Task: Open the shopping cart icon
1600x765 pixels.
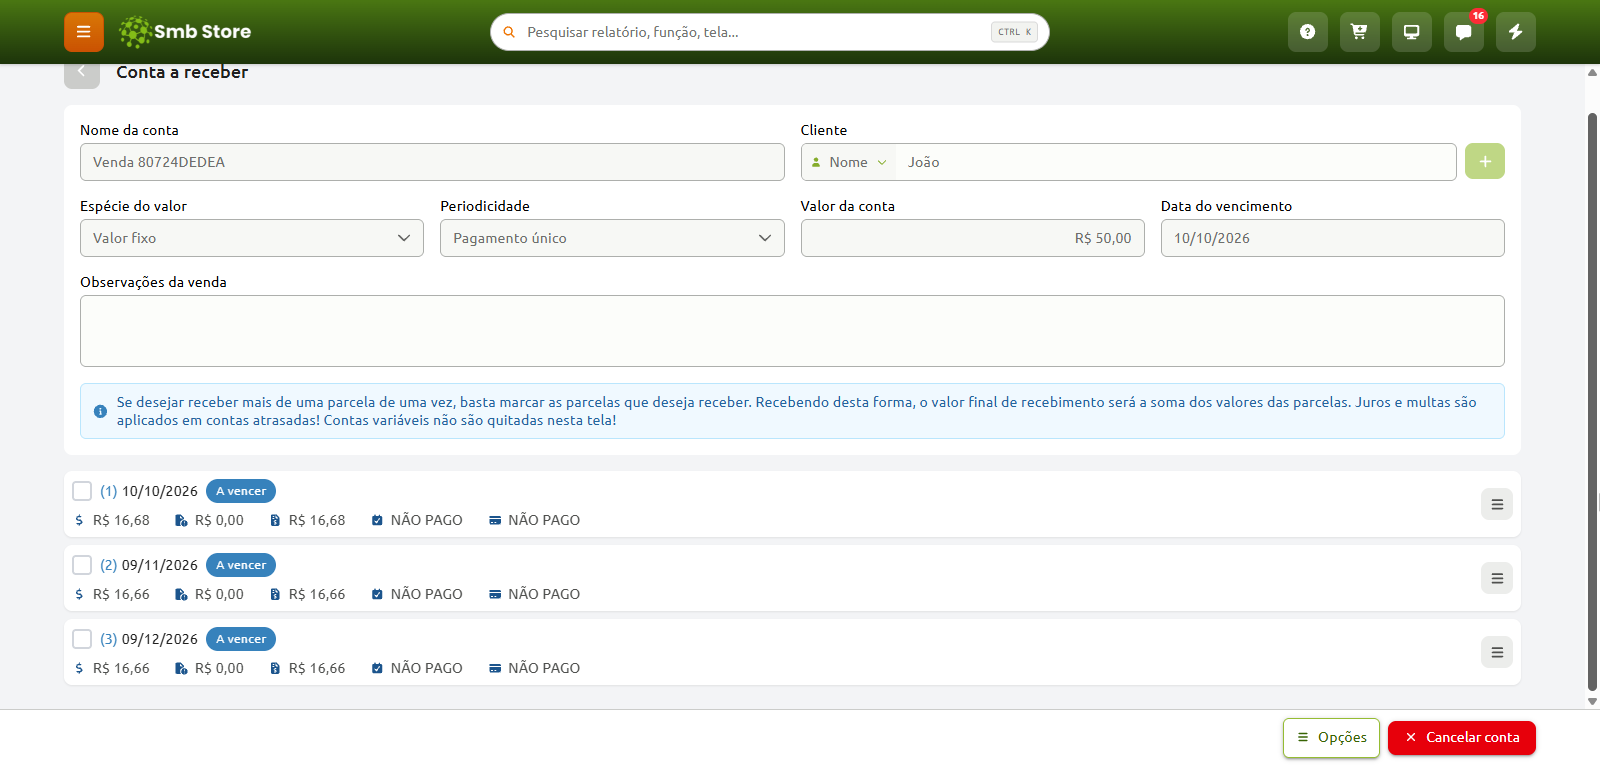Action: [x=1360, y=32]
